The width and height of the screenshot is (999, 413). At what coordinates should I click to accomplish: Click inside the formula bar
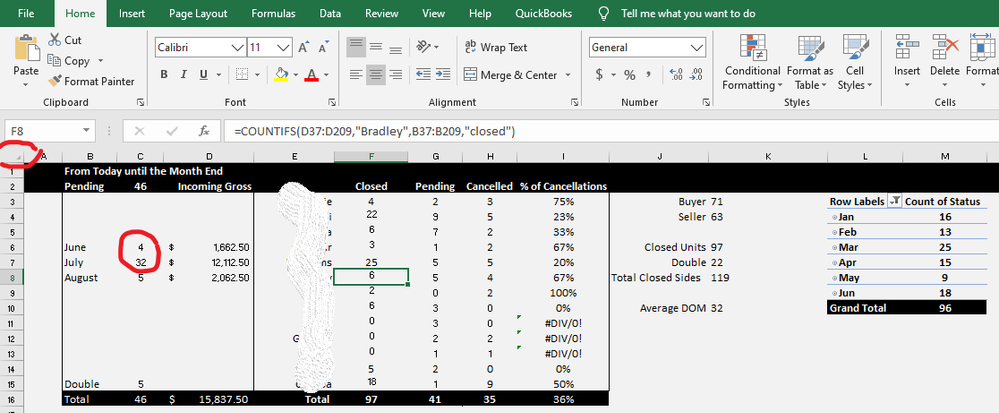point(610,131)
